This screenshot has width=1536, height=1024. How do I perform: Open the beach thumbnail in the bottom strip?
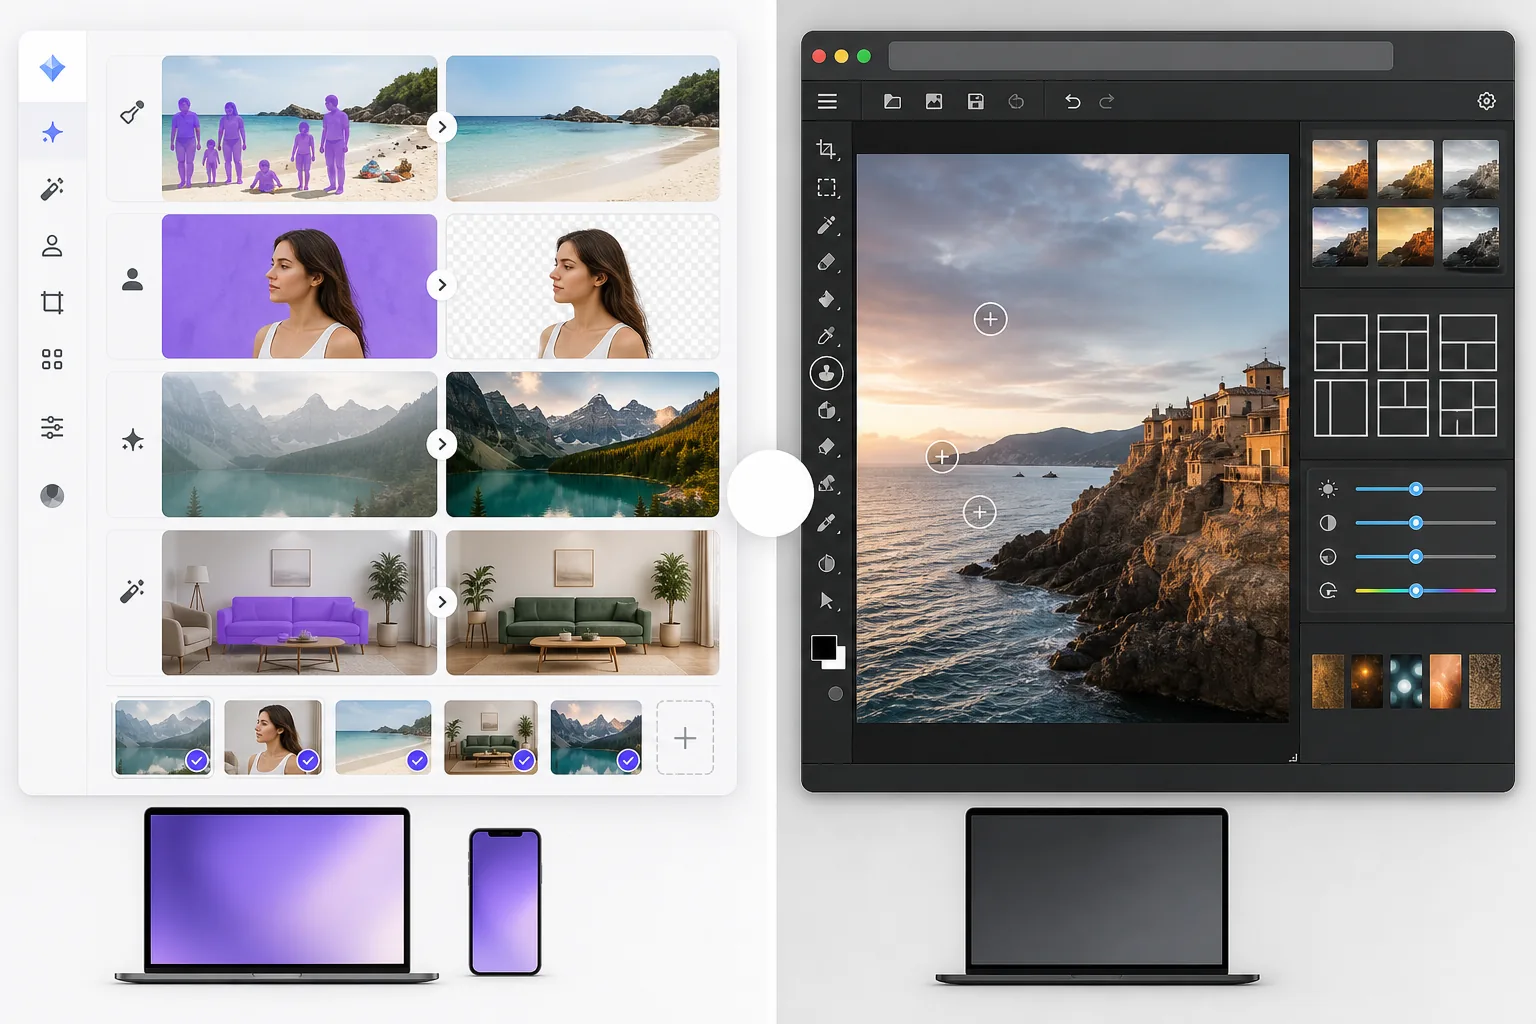[383, 737]
